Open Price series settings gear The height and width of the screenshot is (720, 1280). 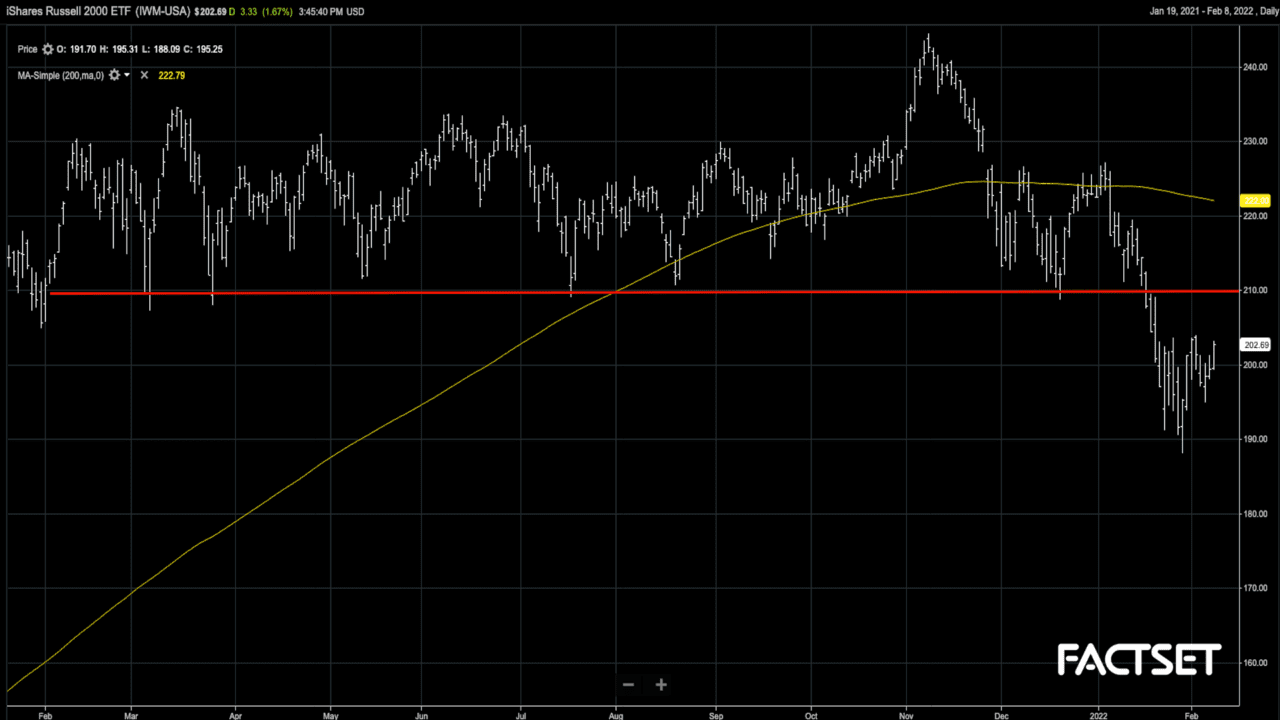(47, 50)
